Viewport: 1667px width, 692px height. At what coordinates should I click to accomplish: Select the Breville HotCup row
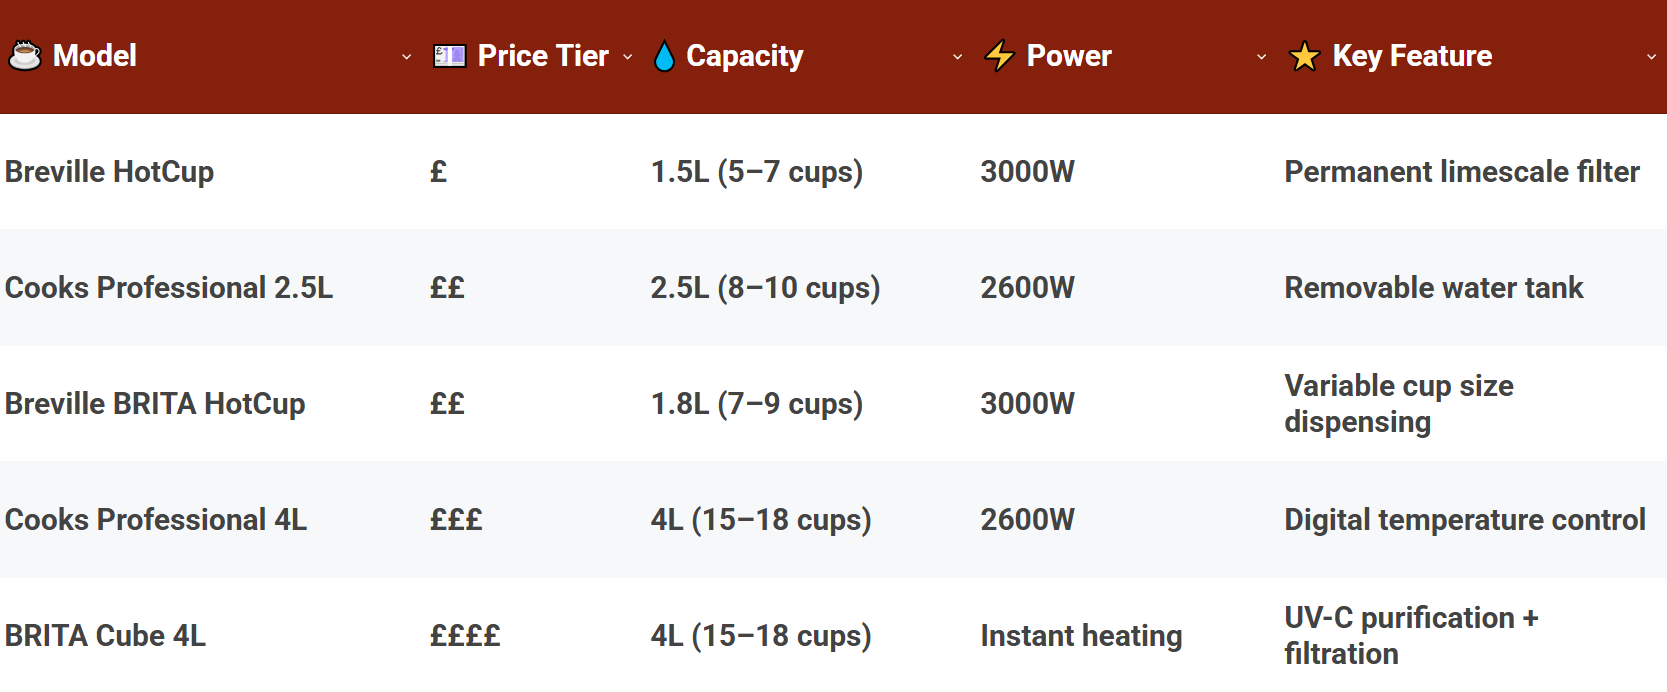(x=109, y=172)
